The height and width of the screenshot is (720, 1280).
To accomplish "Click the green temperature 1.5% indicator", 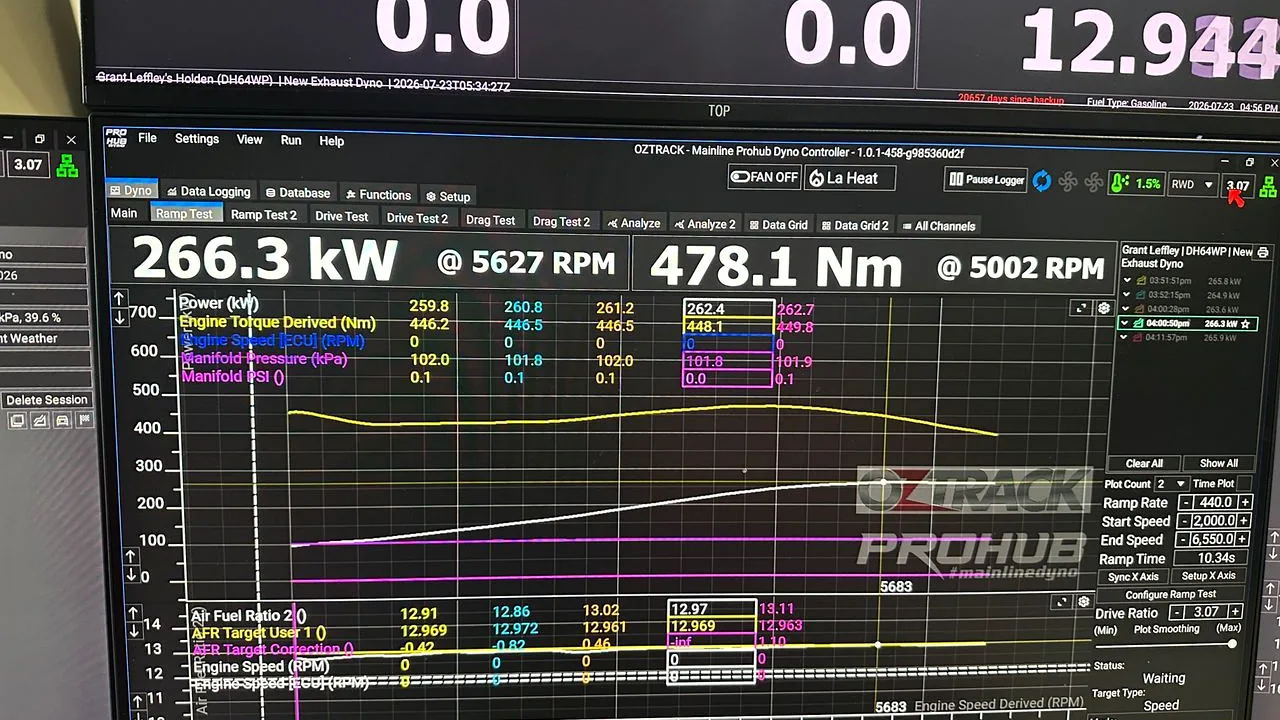I will [1136, 184].
